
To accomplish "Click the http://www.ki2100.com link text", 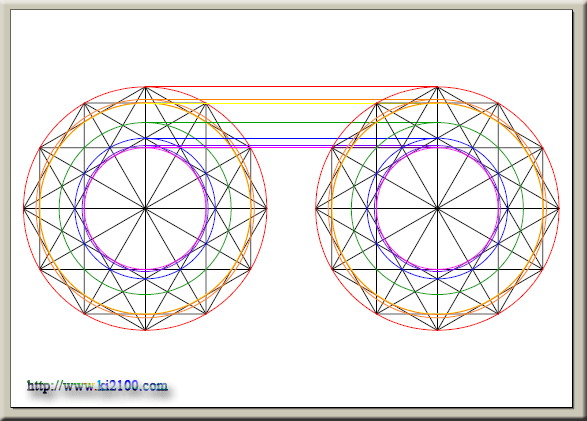I will [97, 386].
